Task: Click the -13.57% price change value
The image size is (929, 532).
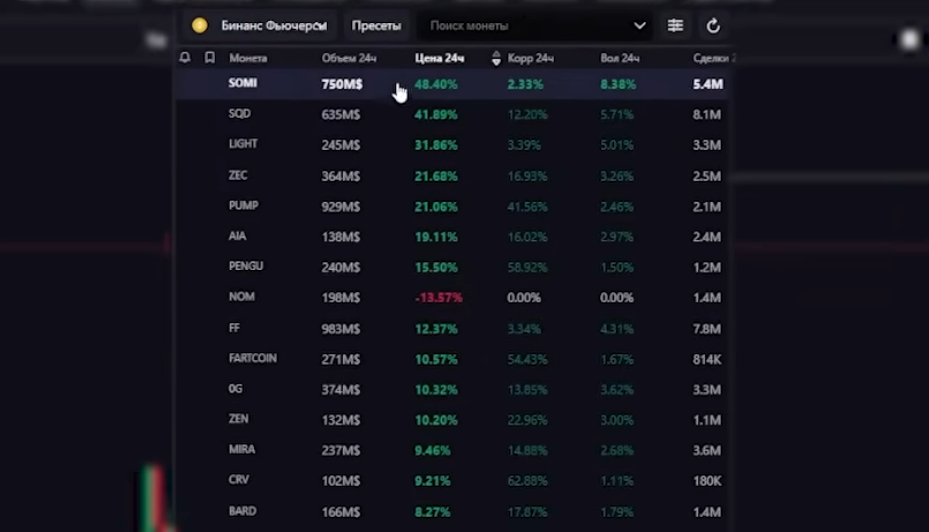Action: click(438, 297)
